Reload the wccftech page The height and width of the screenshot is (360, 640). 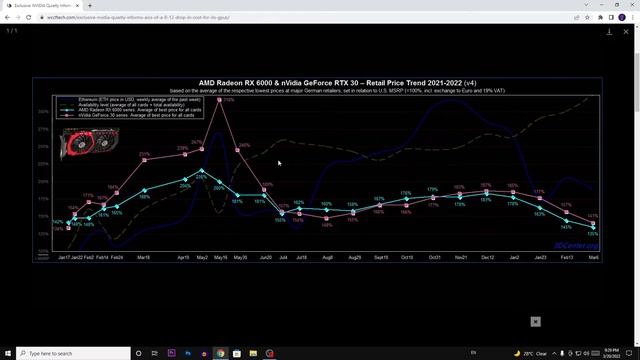[29, 18]
